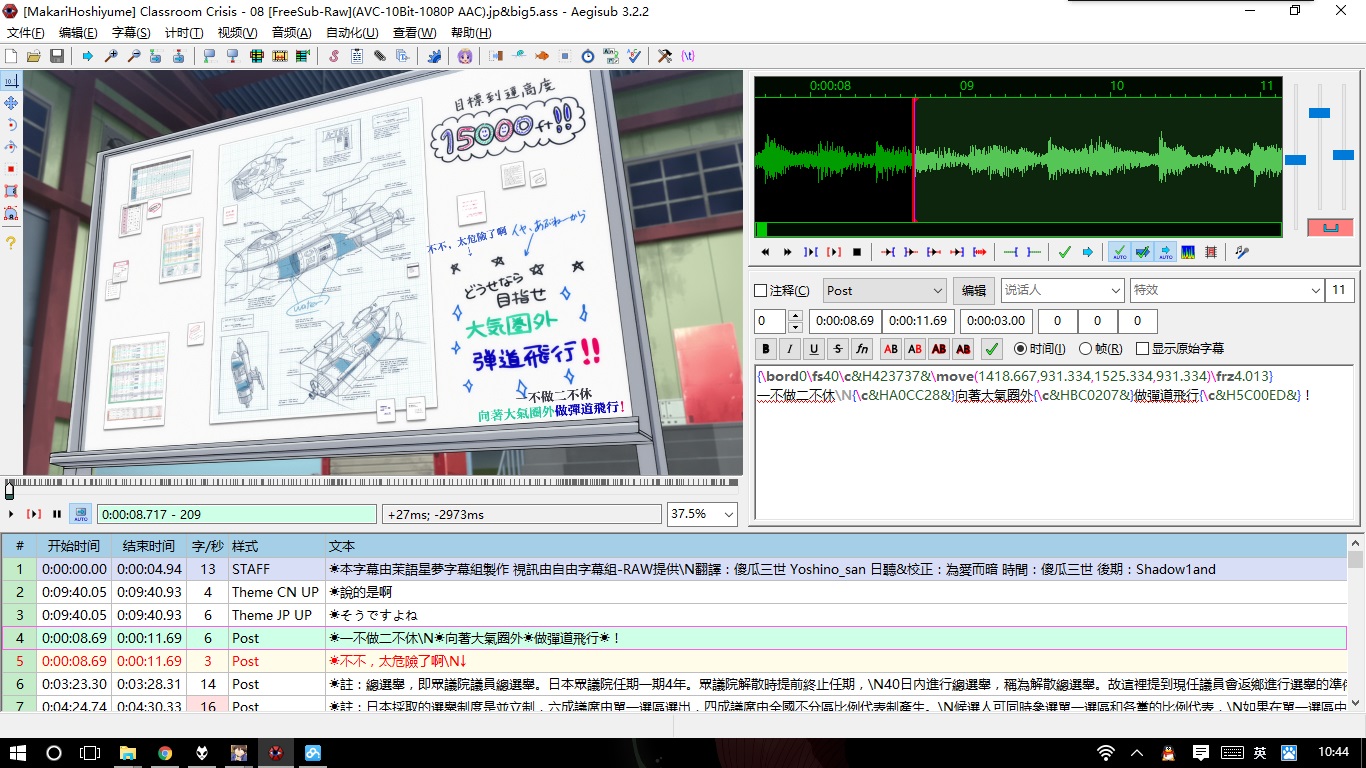Open the Post style dropdown
The image size is (1366, 768).
(885, 290)
